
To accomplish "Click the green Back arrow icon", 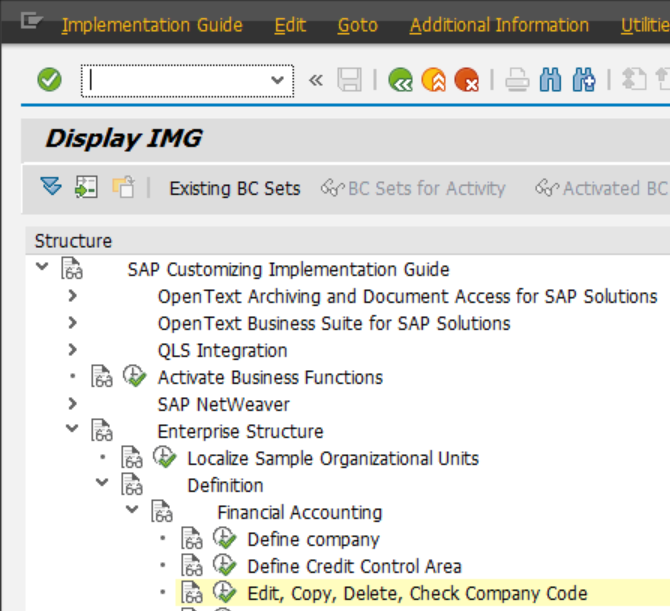I will click(x=400, y=80).
